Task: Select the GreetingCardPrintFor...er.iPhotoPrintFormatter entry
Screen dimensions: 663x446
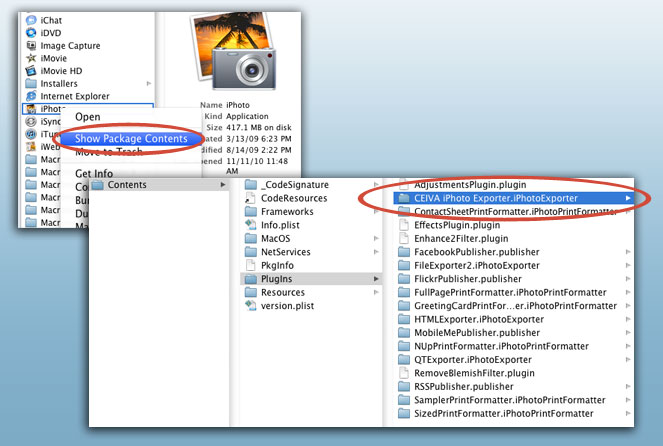Action: pyautogui.click(x=515, y=306)
